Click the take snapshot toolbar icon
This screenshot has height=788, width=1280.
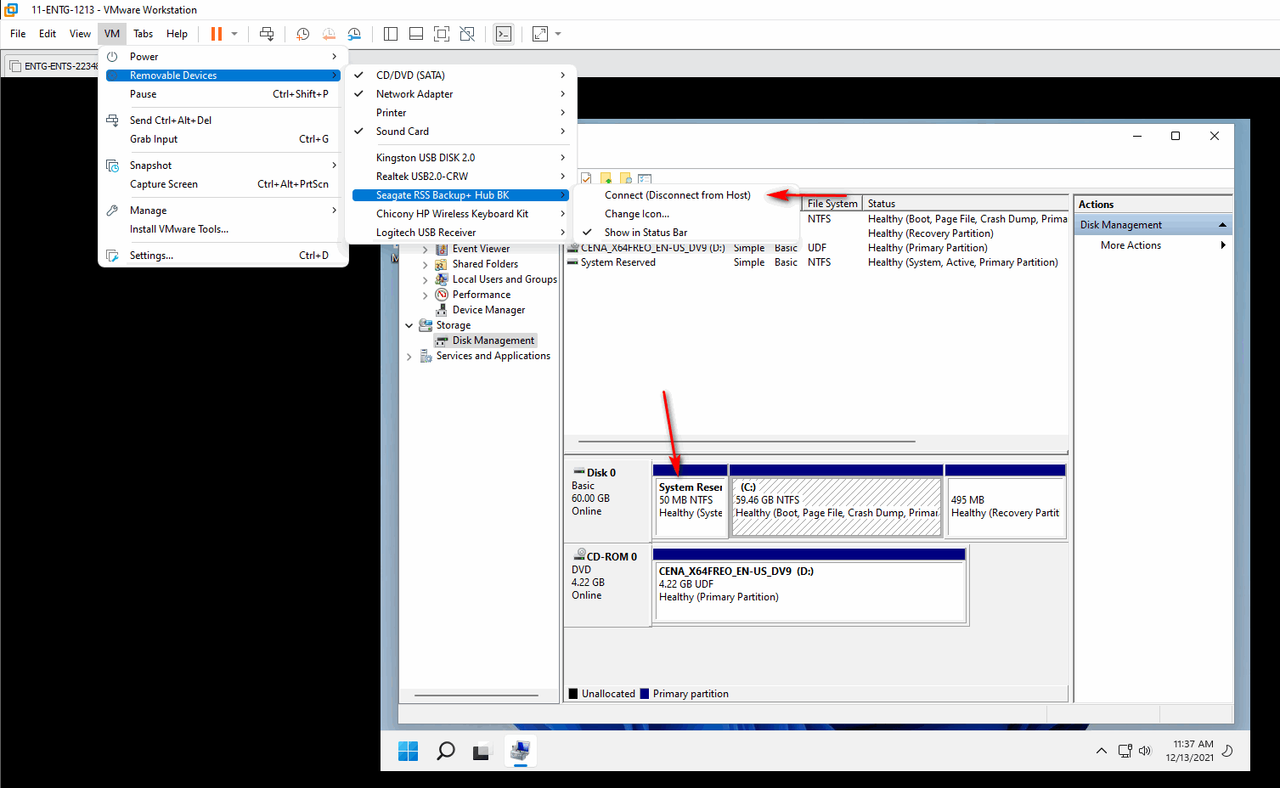click(x=303, y=34)
